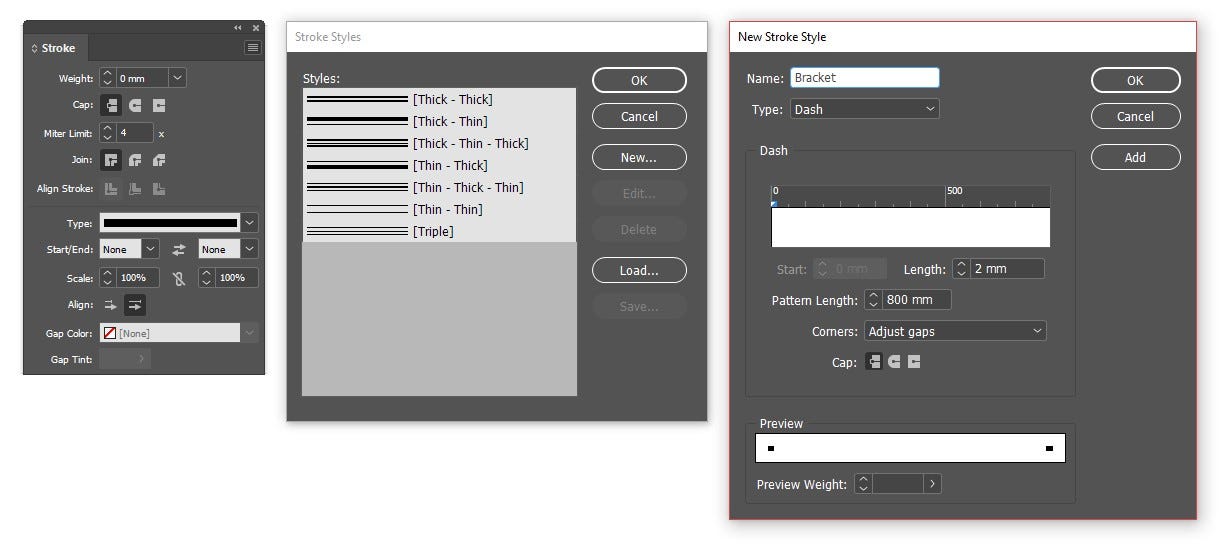
Task: Click the dash Length field
Action: click(x=1007, y=269)
